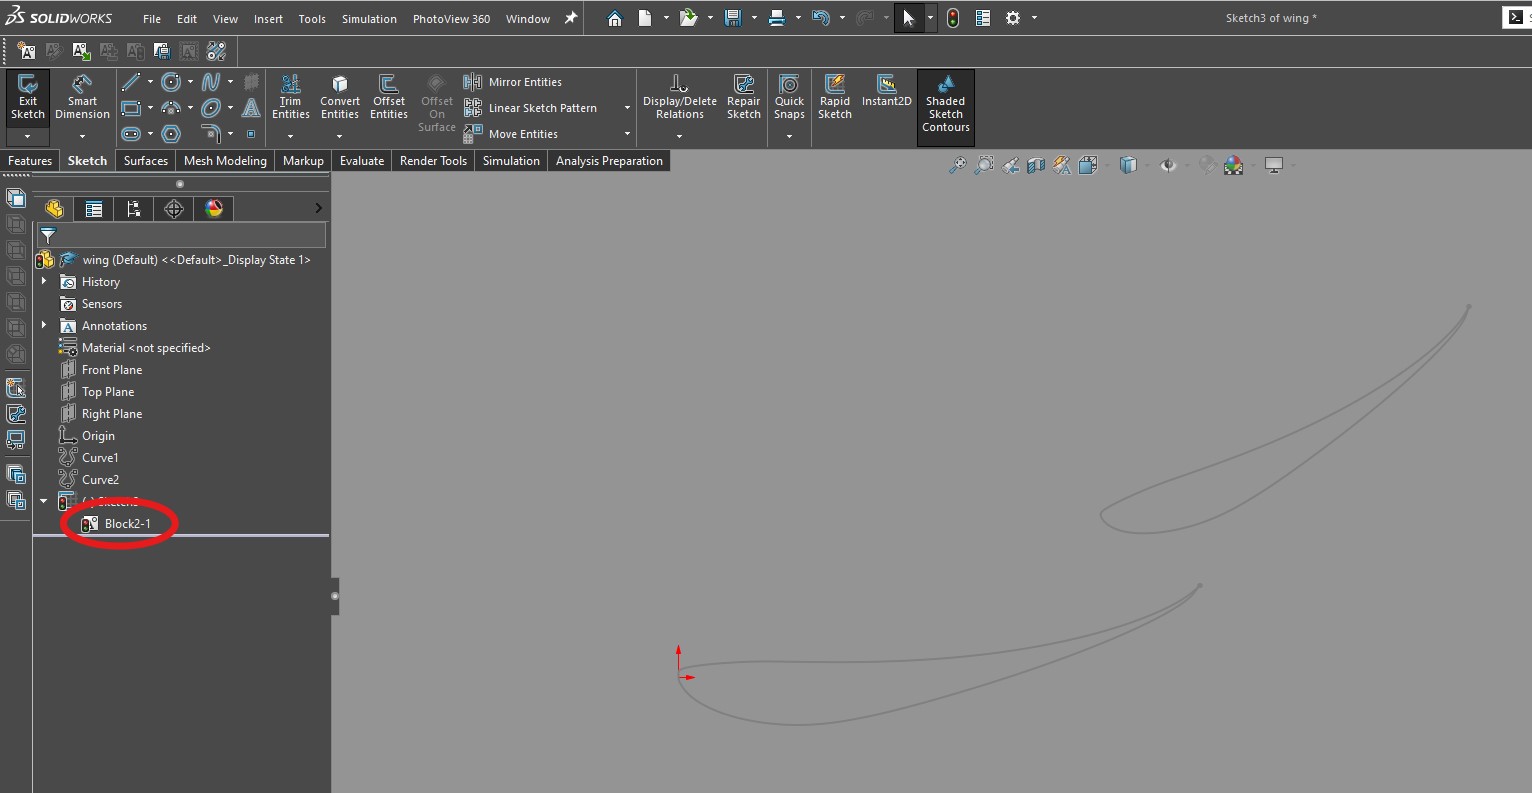Switch to the Surfaces tab

click(x=146, y=161)
